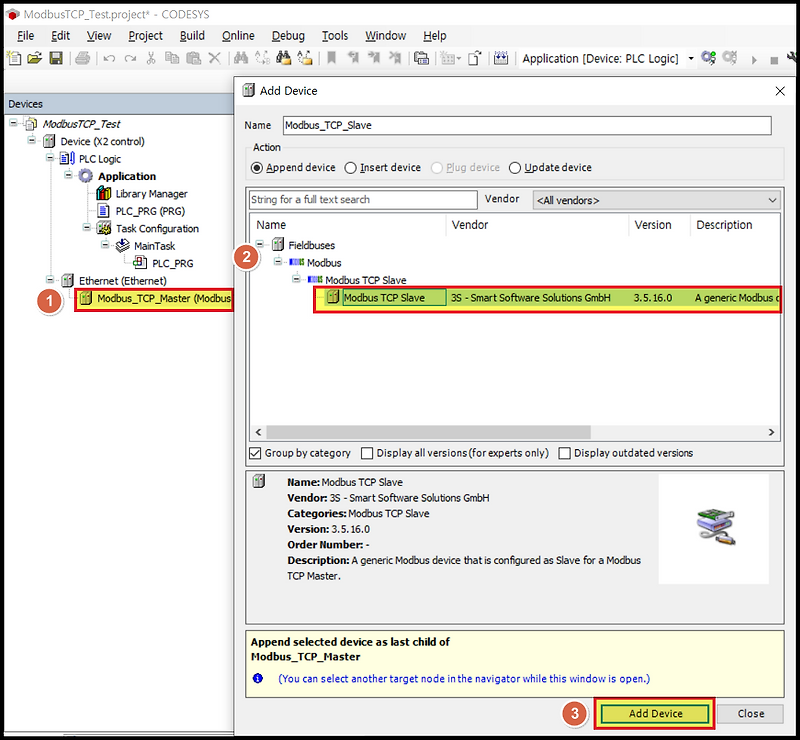The height and width of the screenshot is (740, 800).
Task: Open the Online menu
Action: click(237, 35)
